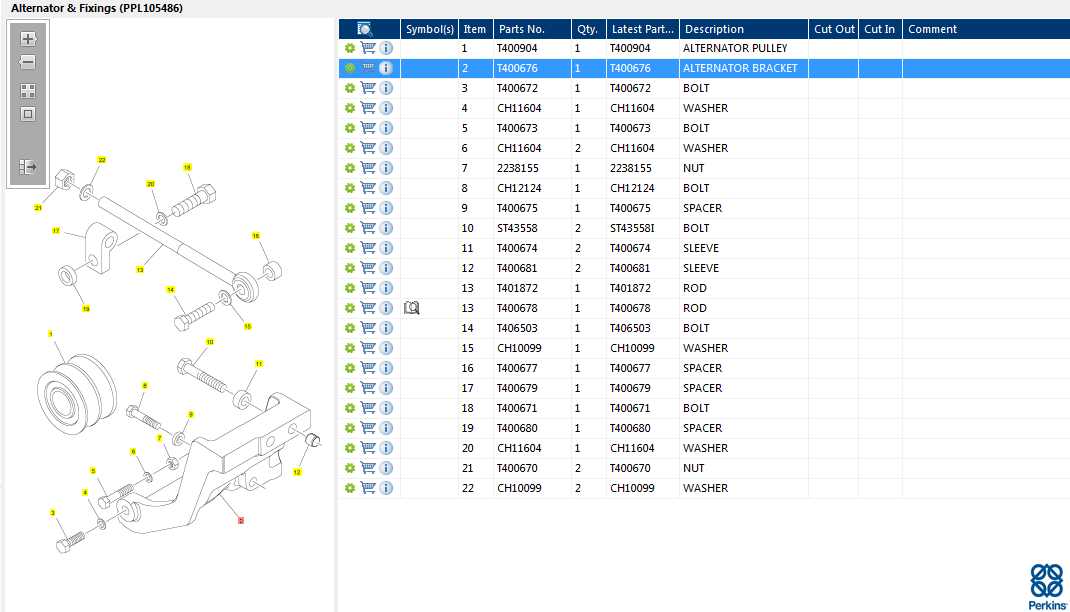This screenshot has height=612, width=1070.
Task: Click the Latest Part... column header
Action: [x=642, y=29]
